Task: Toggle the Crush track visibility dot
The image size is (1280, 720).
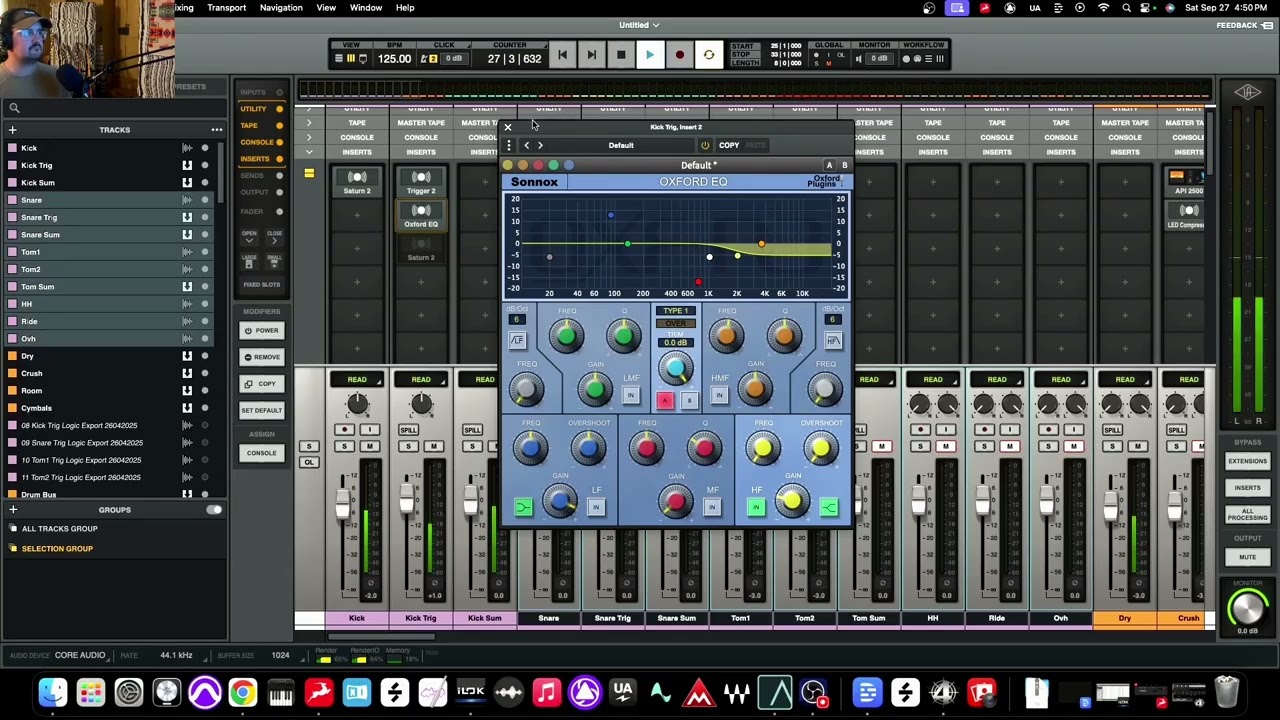Action: point(205,373)
